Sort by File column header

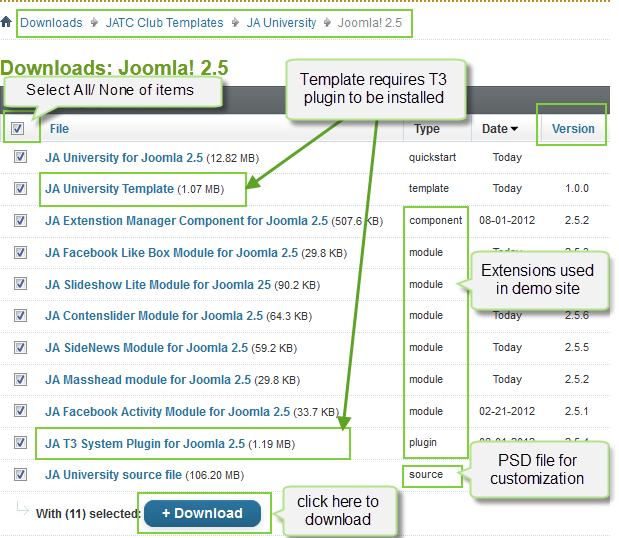click(59, 129)
